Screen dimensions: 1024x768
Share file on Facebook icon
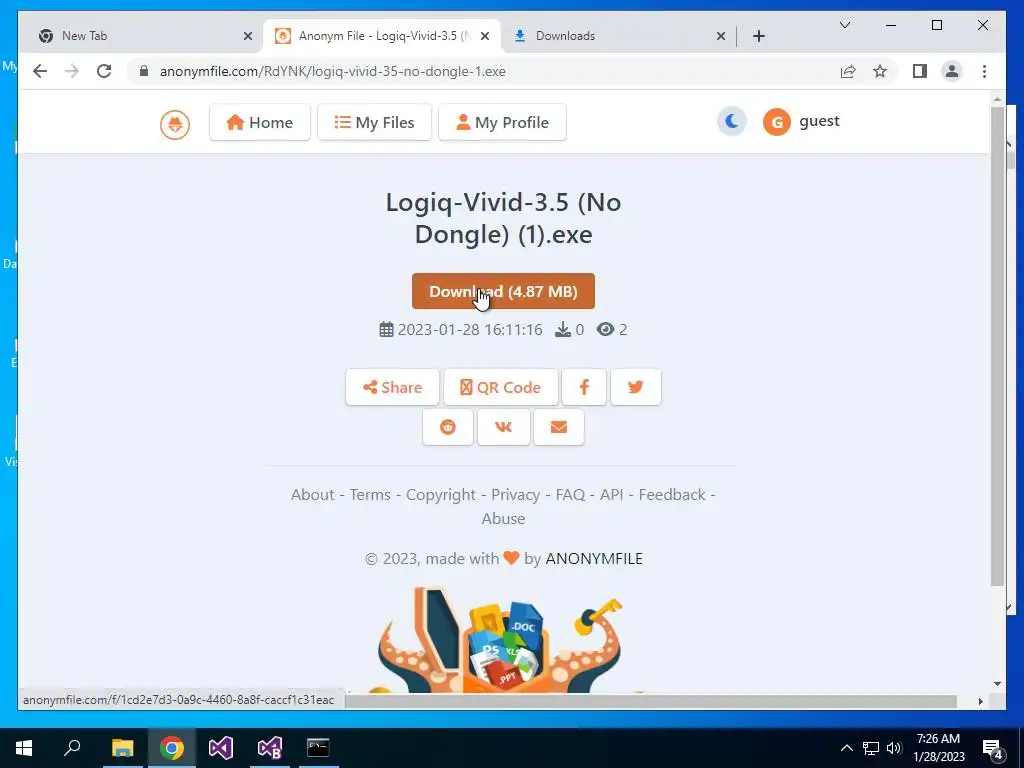(x=584, y=387)
